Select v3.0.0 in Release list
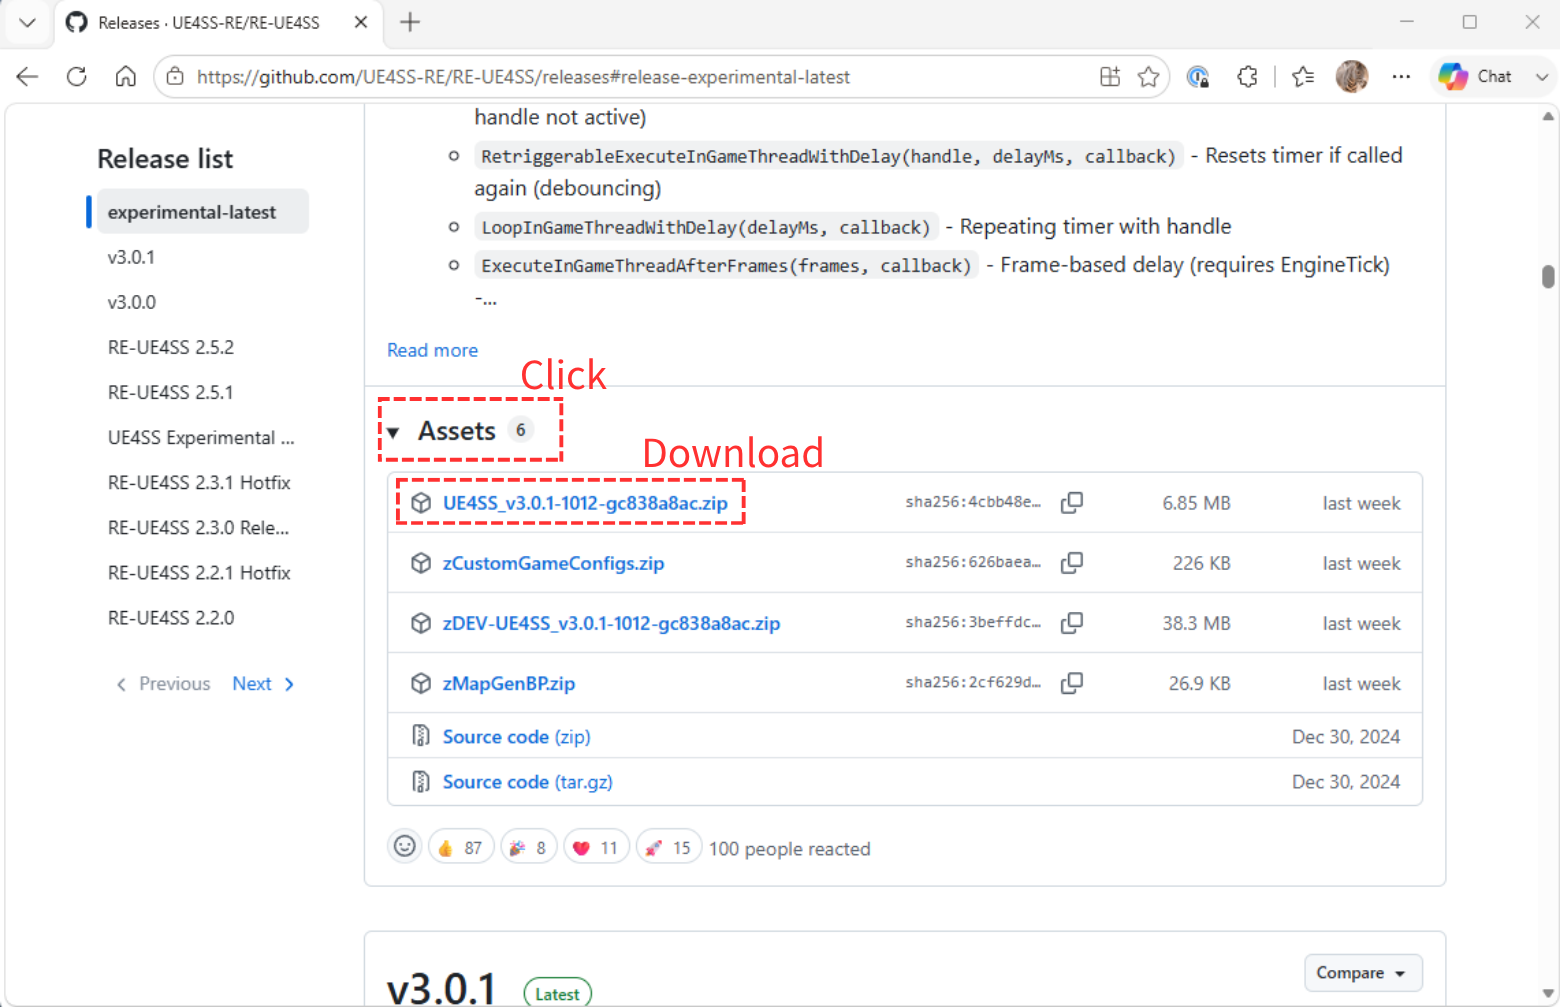This screenshot has height=1008, width=1560. (132, 302)
